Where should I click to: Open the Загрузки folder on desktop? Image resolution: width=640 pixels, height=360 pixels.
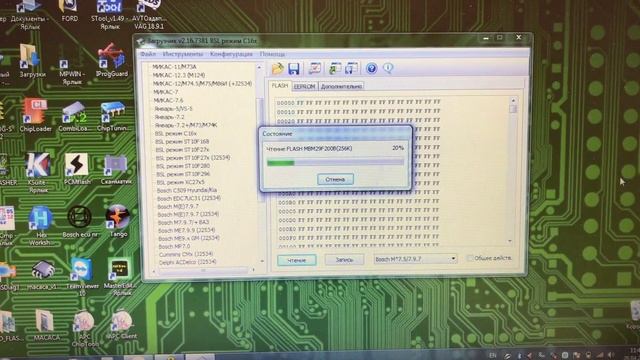point(32,60)
